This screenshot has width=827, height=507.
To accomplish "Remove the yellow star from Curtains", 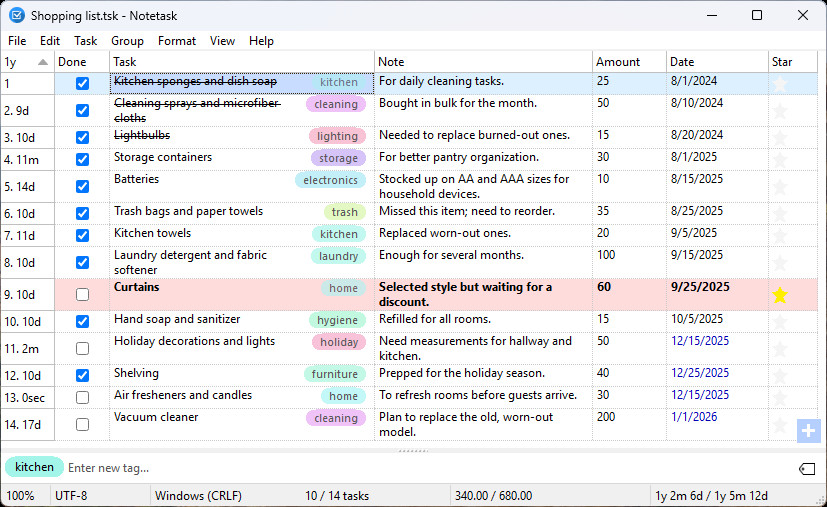I will point(780,295).
